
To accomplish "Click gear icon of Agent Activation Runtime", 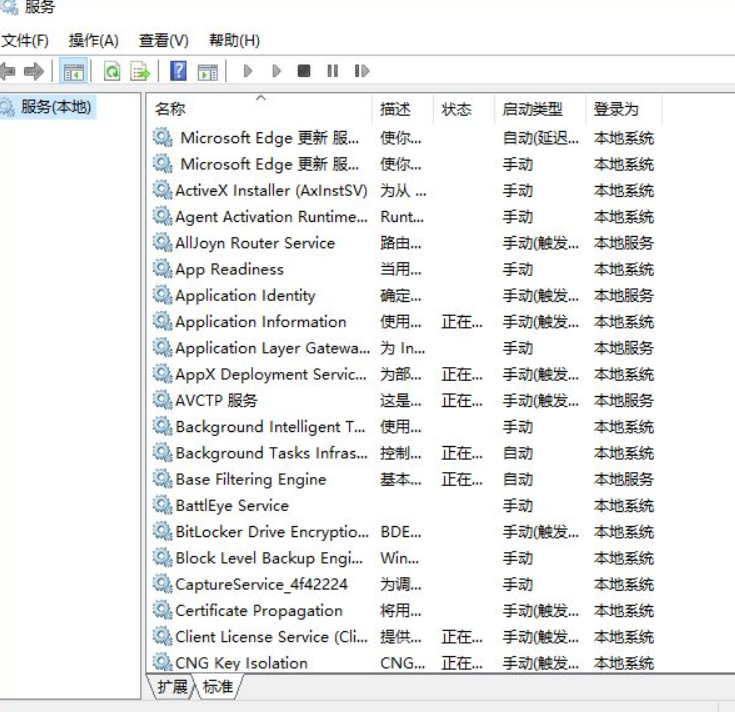I will tap(163, 216).
